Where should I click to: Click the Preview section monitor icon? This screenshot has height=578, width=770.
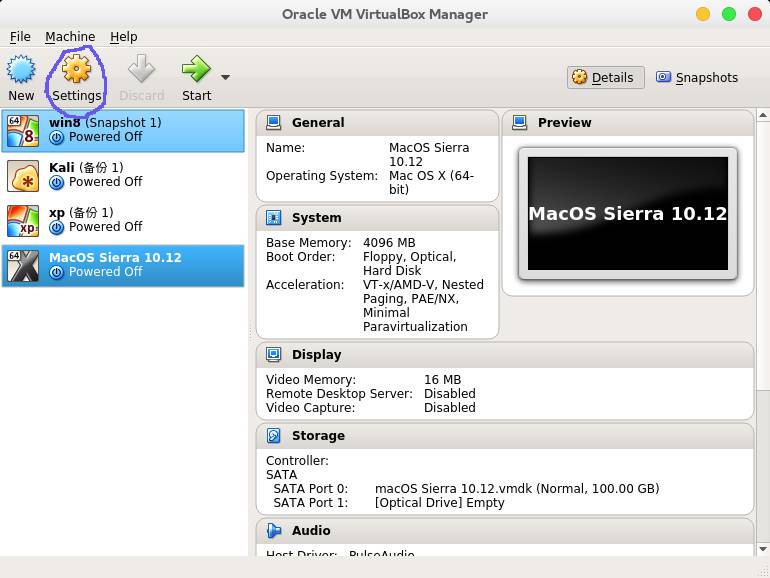pyautogui.click(x=520, y=122)
